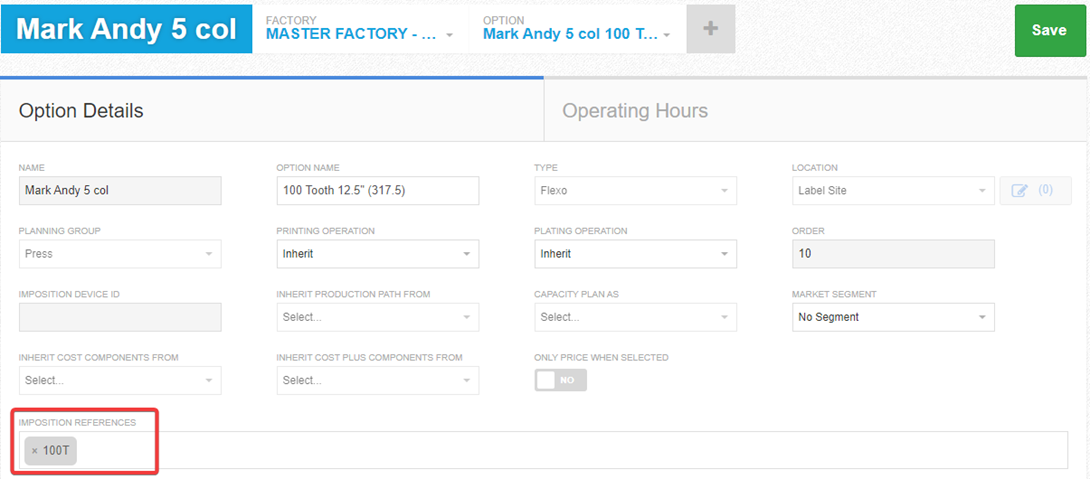
Task: Click the Save button
Action: [x=1049, y=30]
